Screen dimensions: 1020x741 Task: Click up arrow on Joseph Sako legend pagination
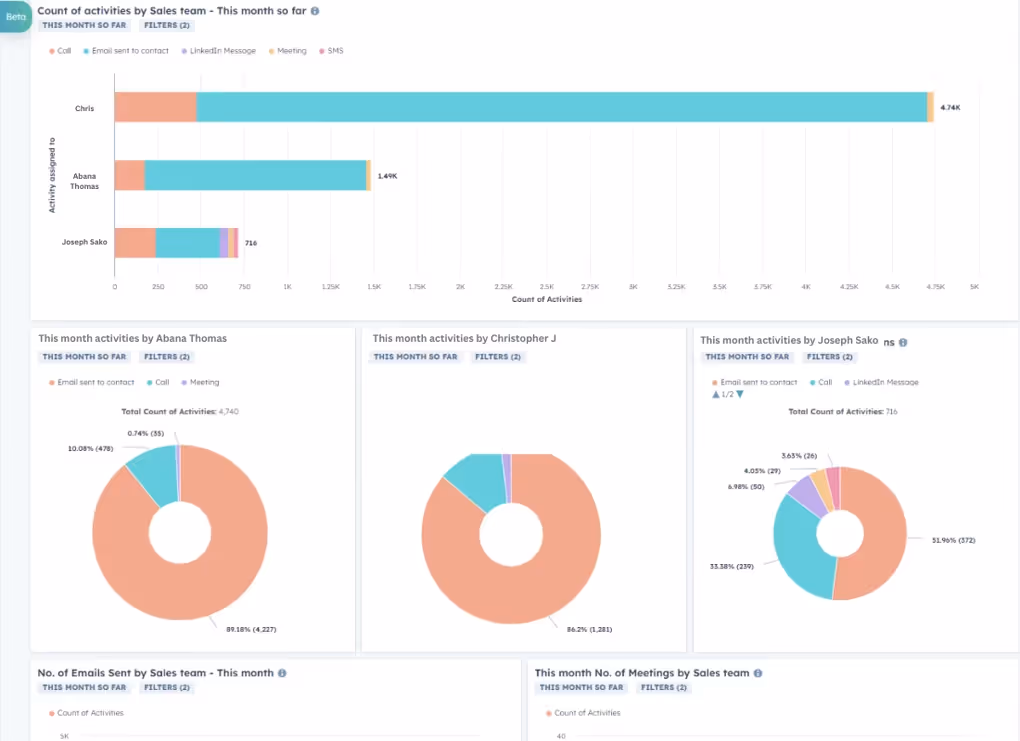point(715,394)
